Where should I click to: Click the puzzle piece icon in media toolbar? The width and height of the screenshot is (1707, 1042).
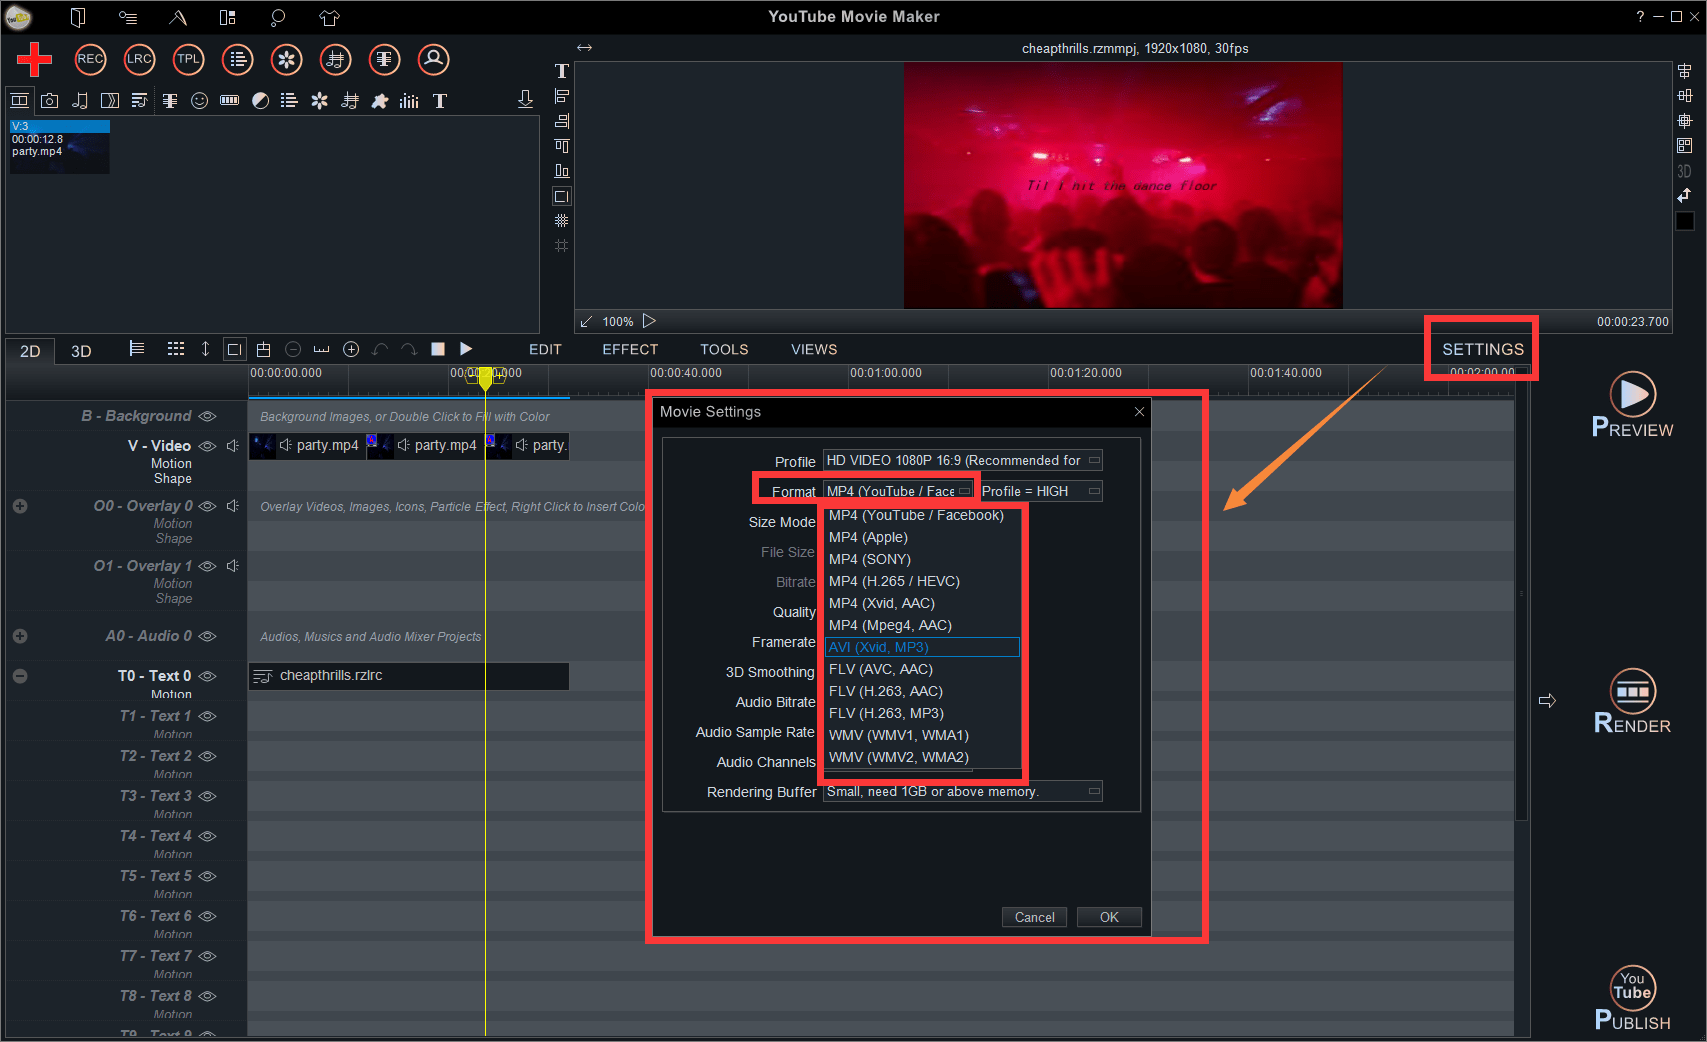click(380, 100)
